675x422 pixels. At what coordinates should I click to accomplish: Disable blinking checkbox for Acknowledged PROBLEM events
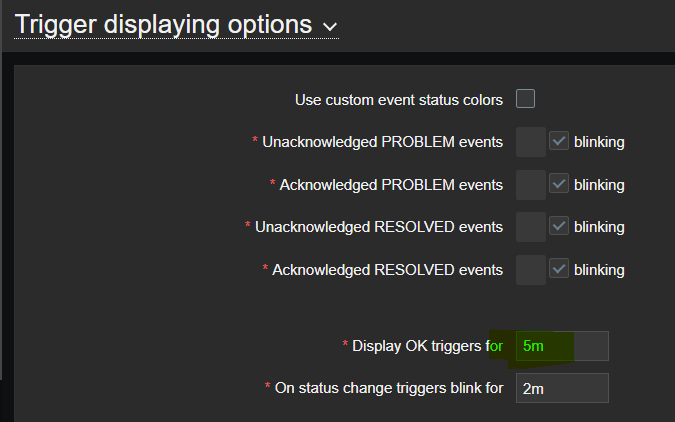pyautogui.click(x=559, y=185)
